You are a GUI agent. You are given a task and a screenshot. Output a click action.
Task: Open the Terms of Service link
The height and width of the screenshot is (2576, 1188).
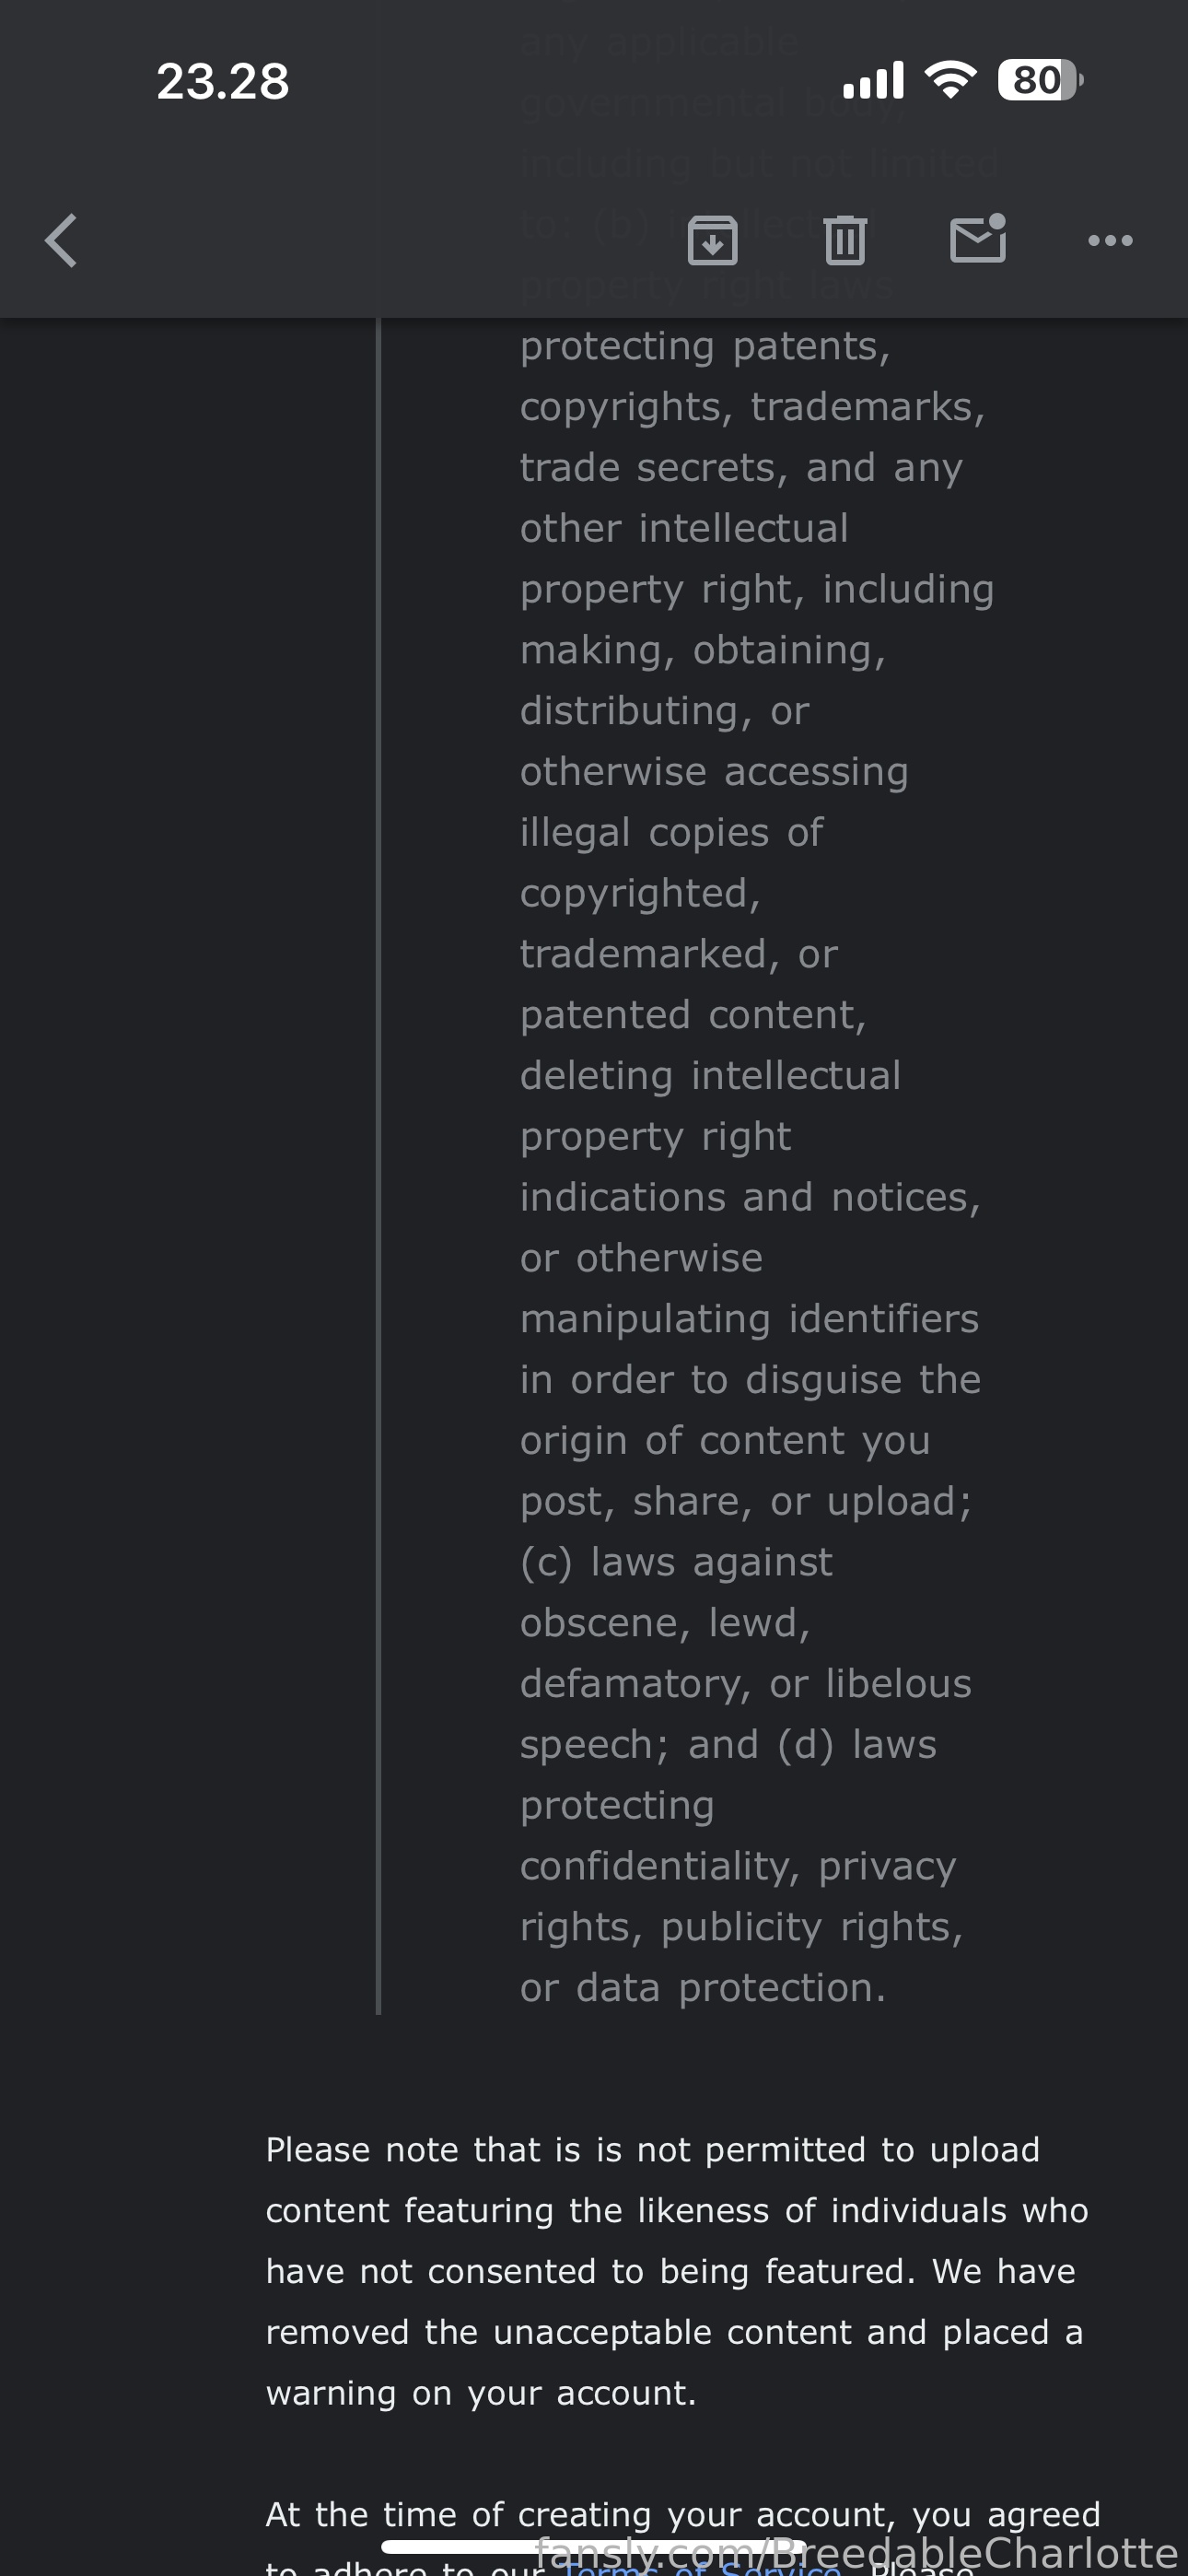[x=703, y=2567]
